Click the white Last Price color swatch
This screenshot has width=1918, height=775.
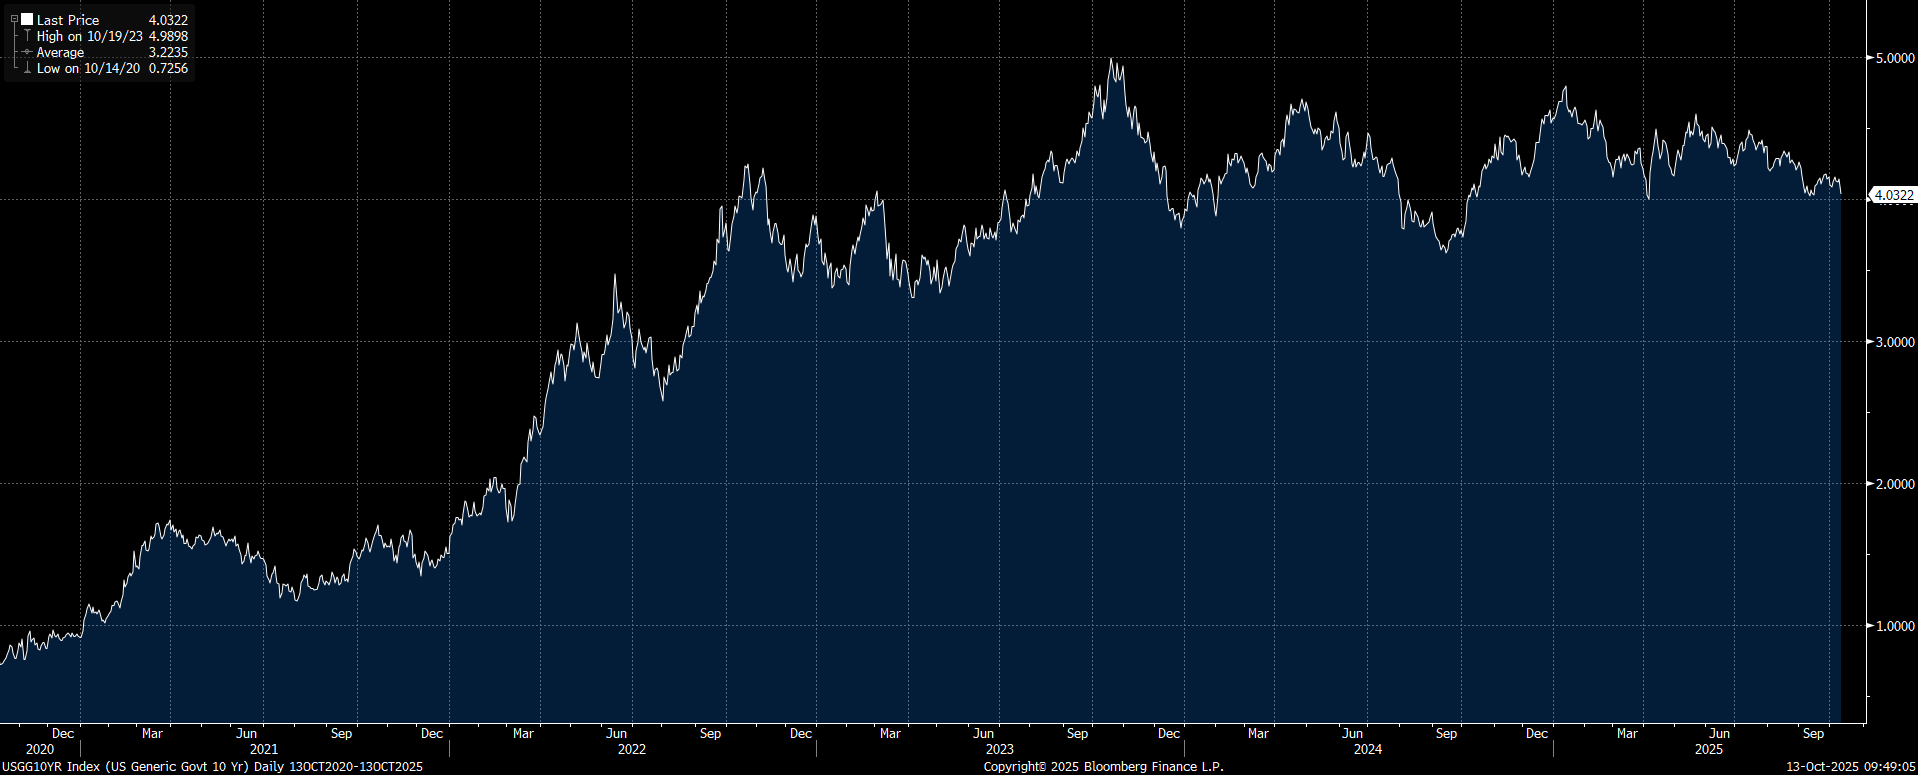(x=27, y=19)
